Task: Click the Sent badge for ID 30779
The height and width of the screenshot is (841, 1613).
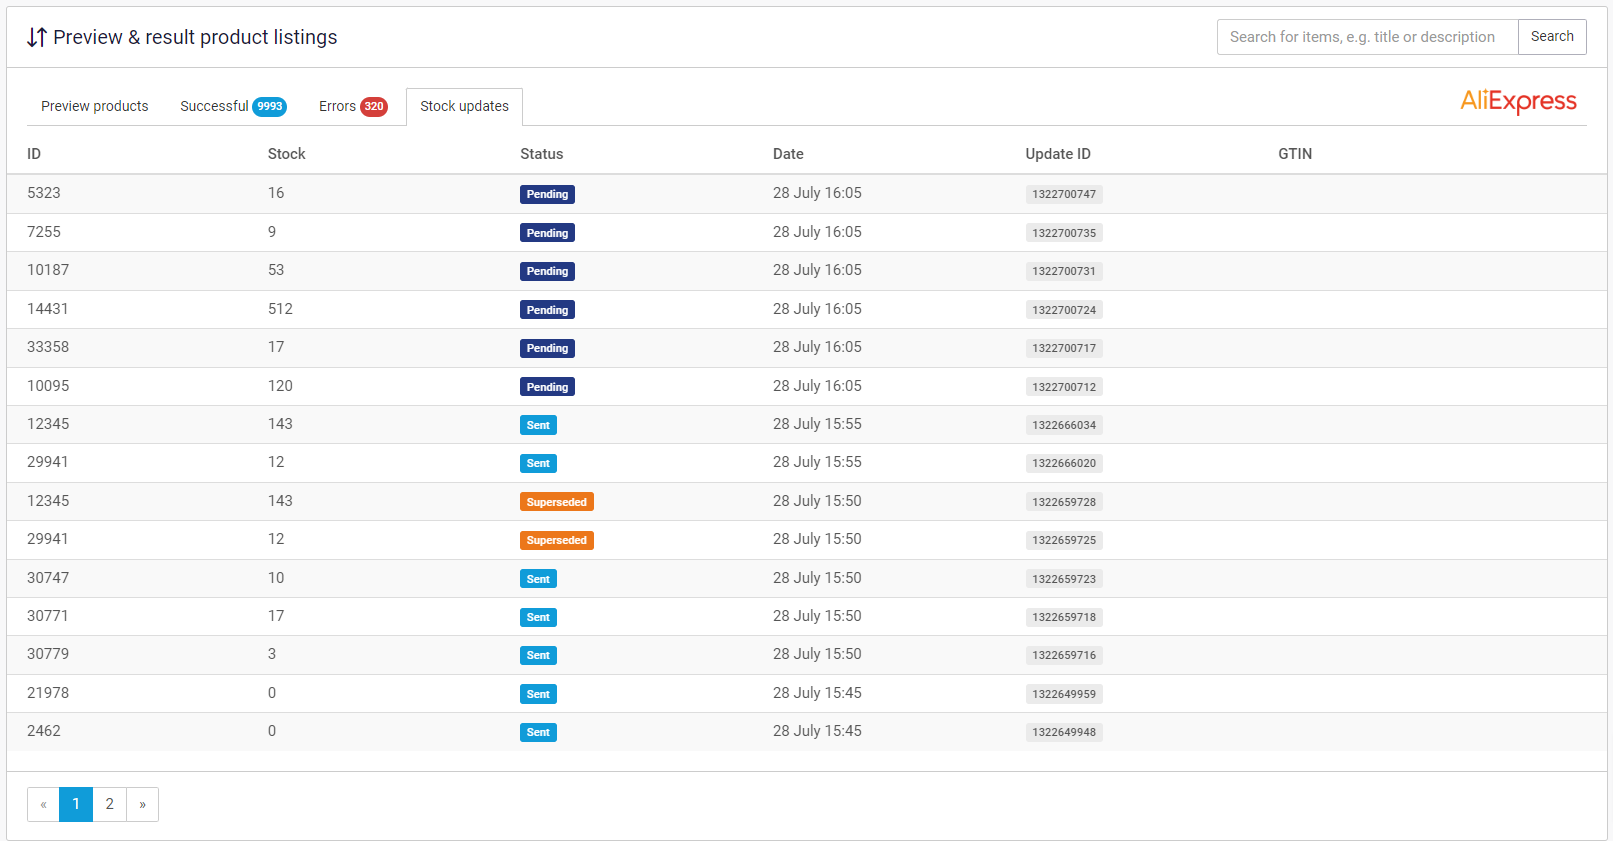Action: pyautogui.click(x=538, y=655)
